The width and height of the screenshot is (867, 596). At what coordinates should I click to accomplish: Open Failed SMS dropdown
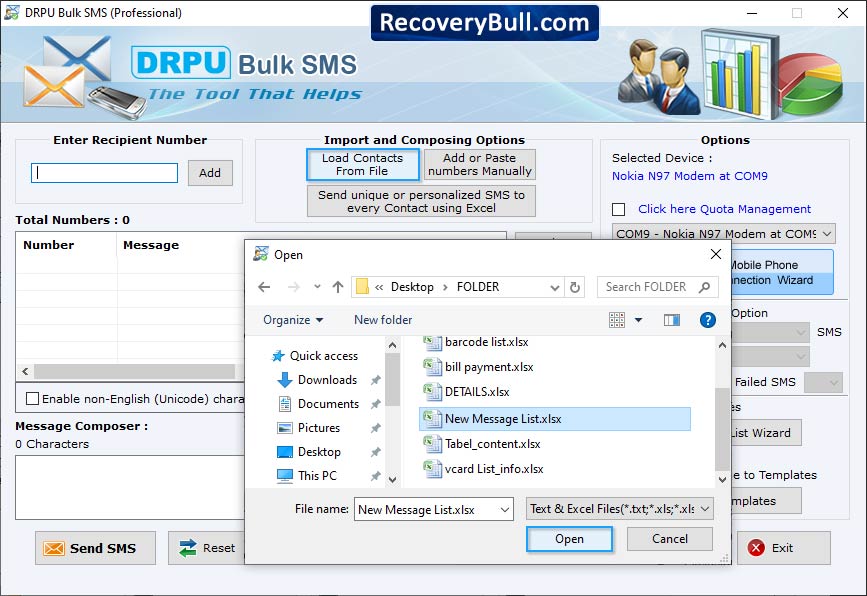coord(823,383)
